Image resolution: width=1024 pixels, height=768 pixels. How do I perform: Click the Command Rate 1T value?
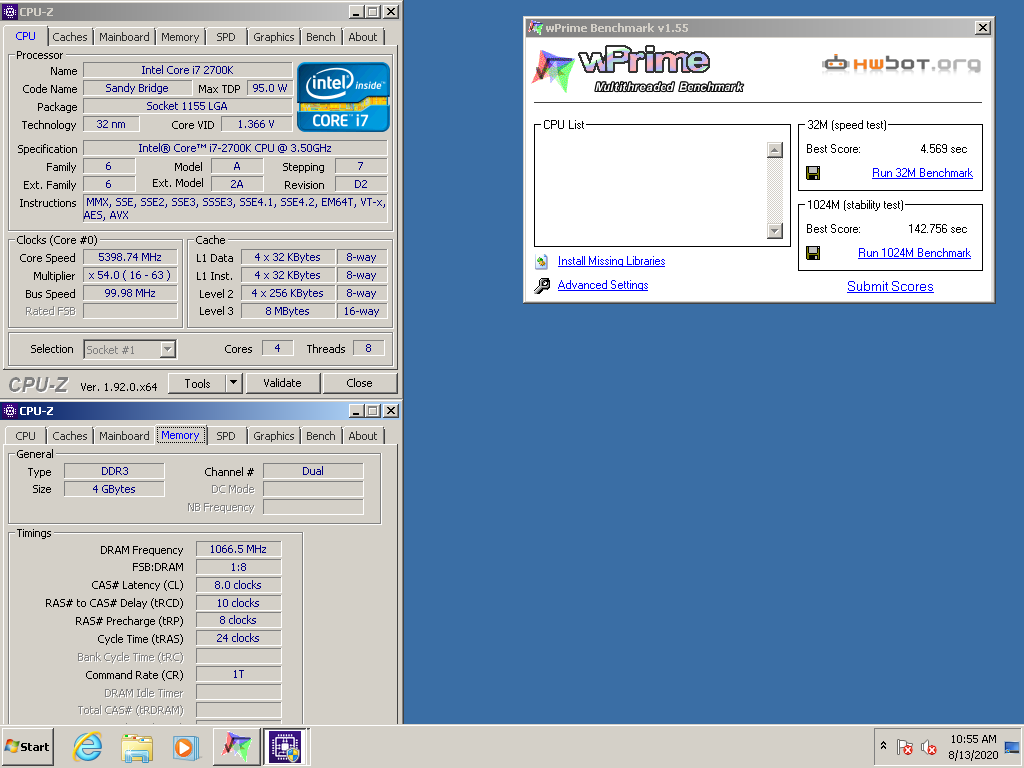click(238, 675)
